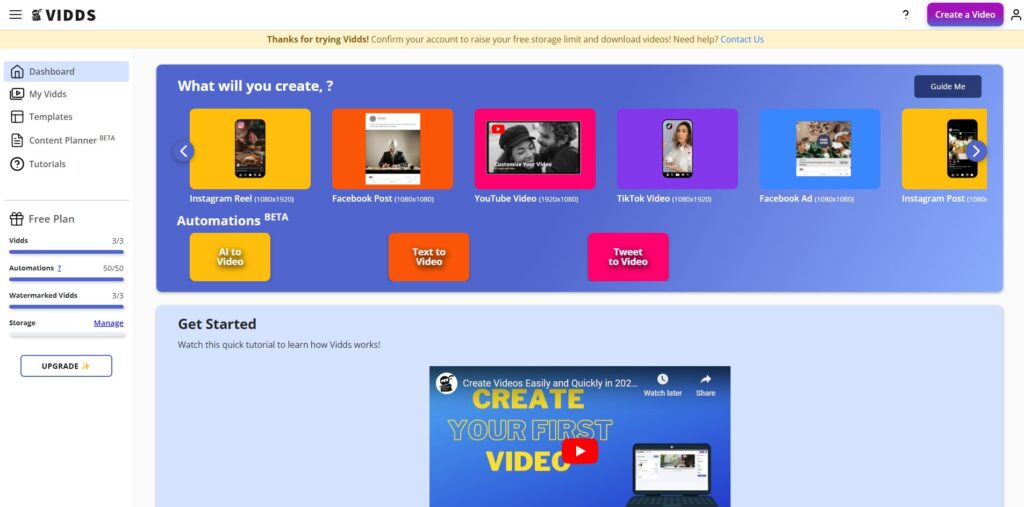Viewport: 1024px width, 507px height.
Task: Open the user account profile icon
Action: click(x=1013, y=15)
